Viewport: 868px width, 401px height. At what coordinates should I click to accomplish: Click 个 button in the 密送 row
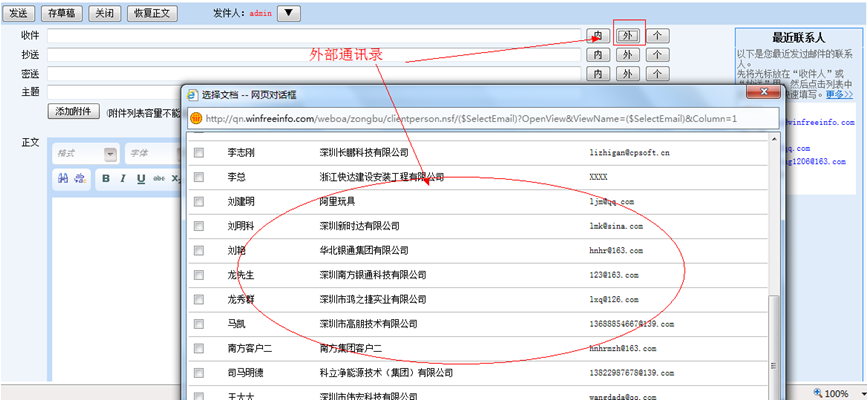(x=658, y=74)
